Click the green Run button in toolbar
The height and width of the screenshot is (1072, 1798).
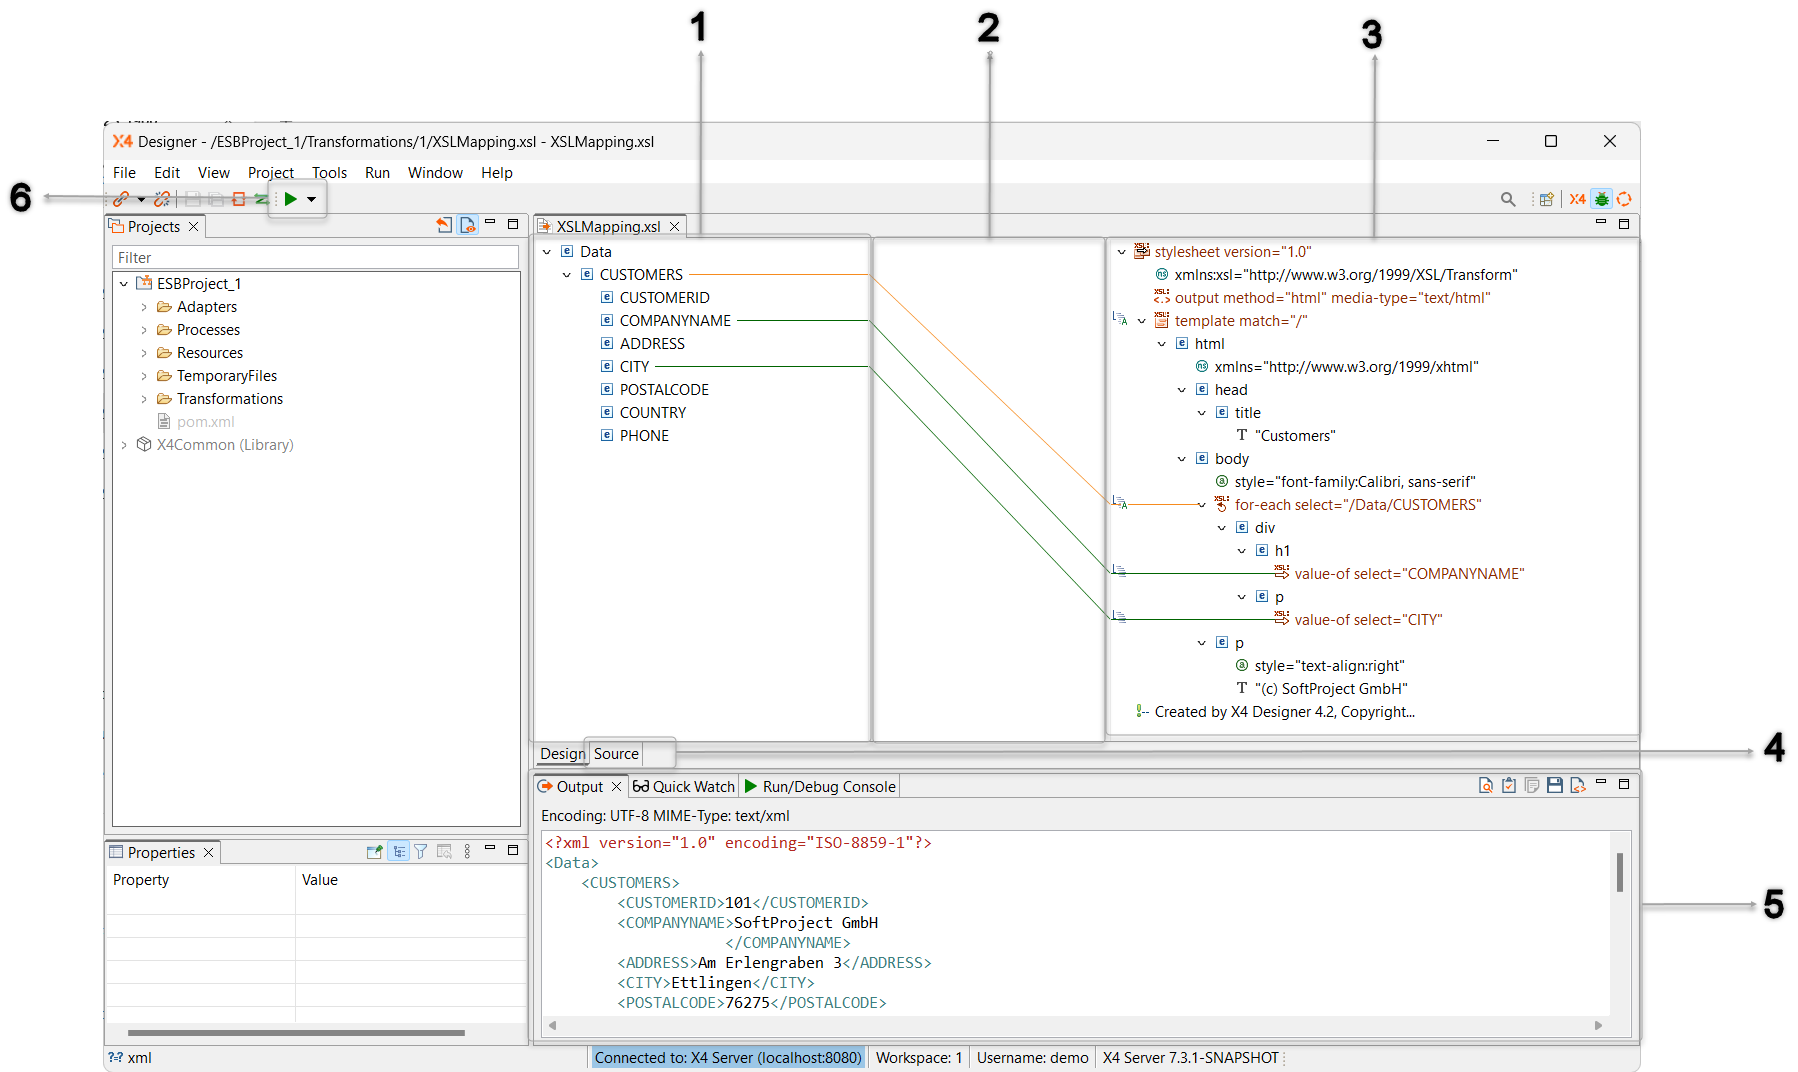[290, 199]
